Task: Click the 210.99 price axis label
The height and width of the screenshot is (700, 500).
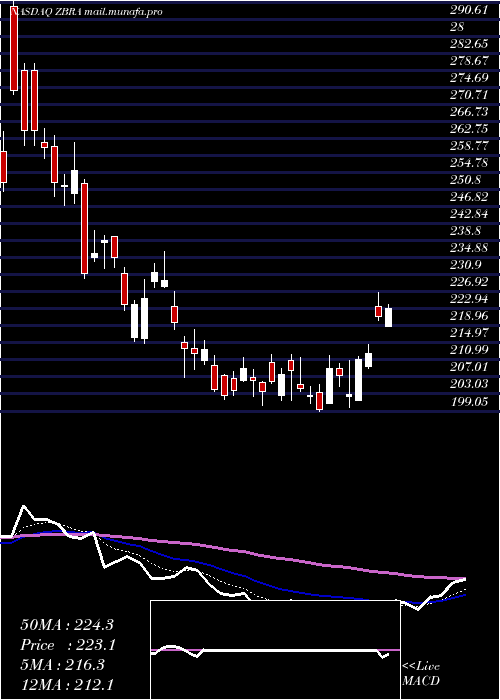Action: click(468, 350)
